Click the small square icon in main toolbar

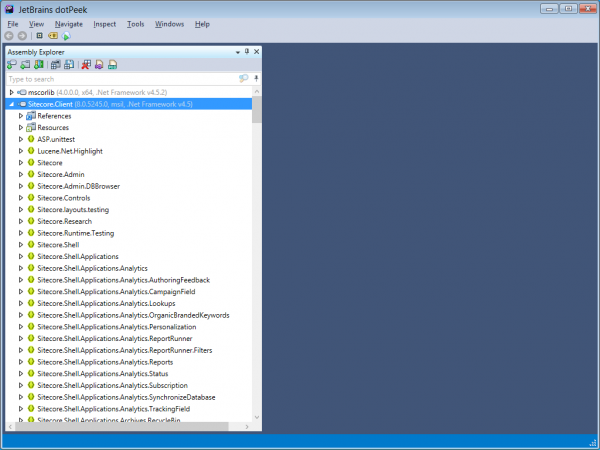click(x=39, y=36)
